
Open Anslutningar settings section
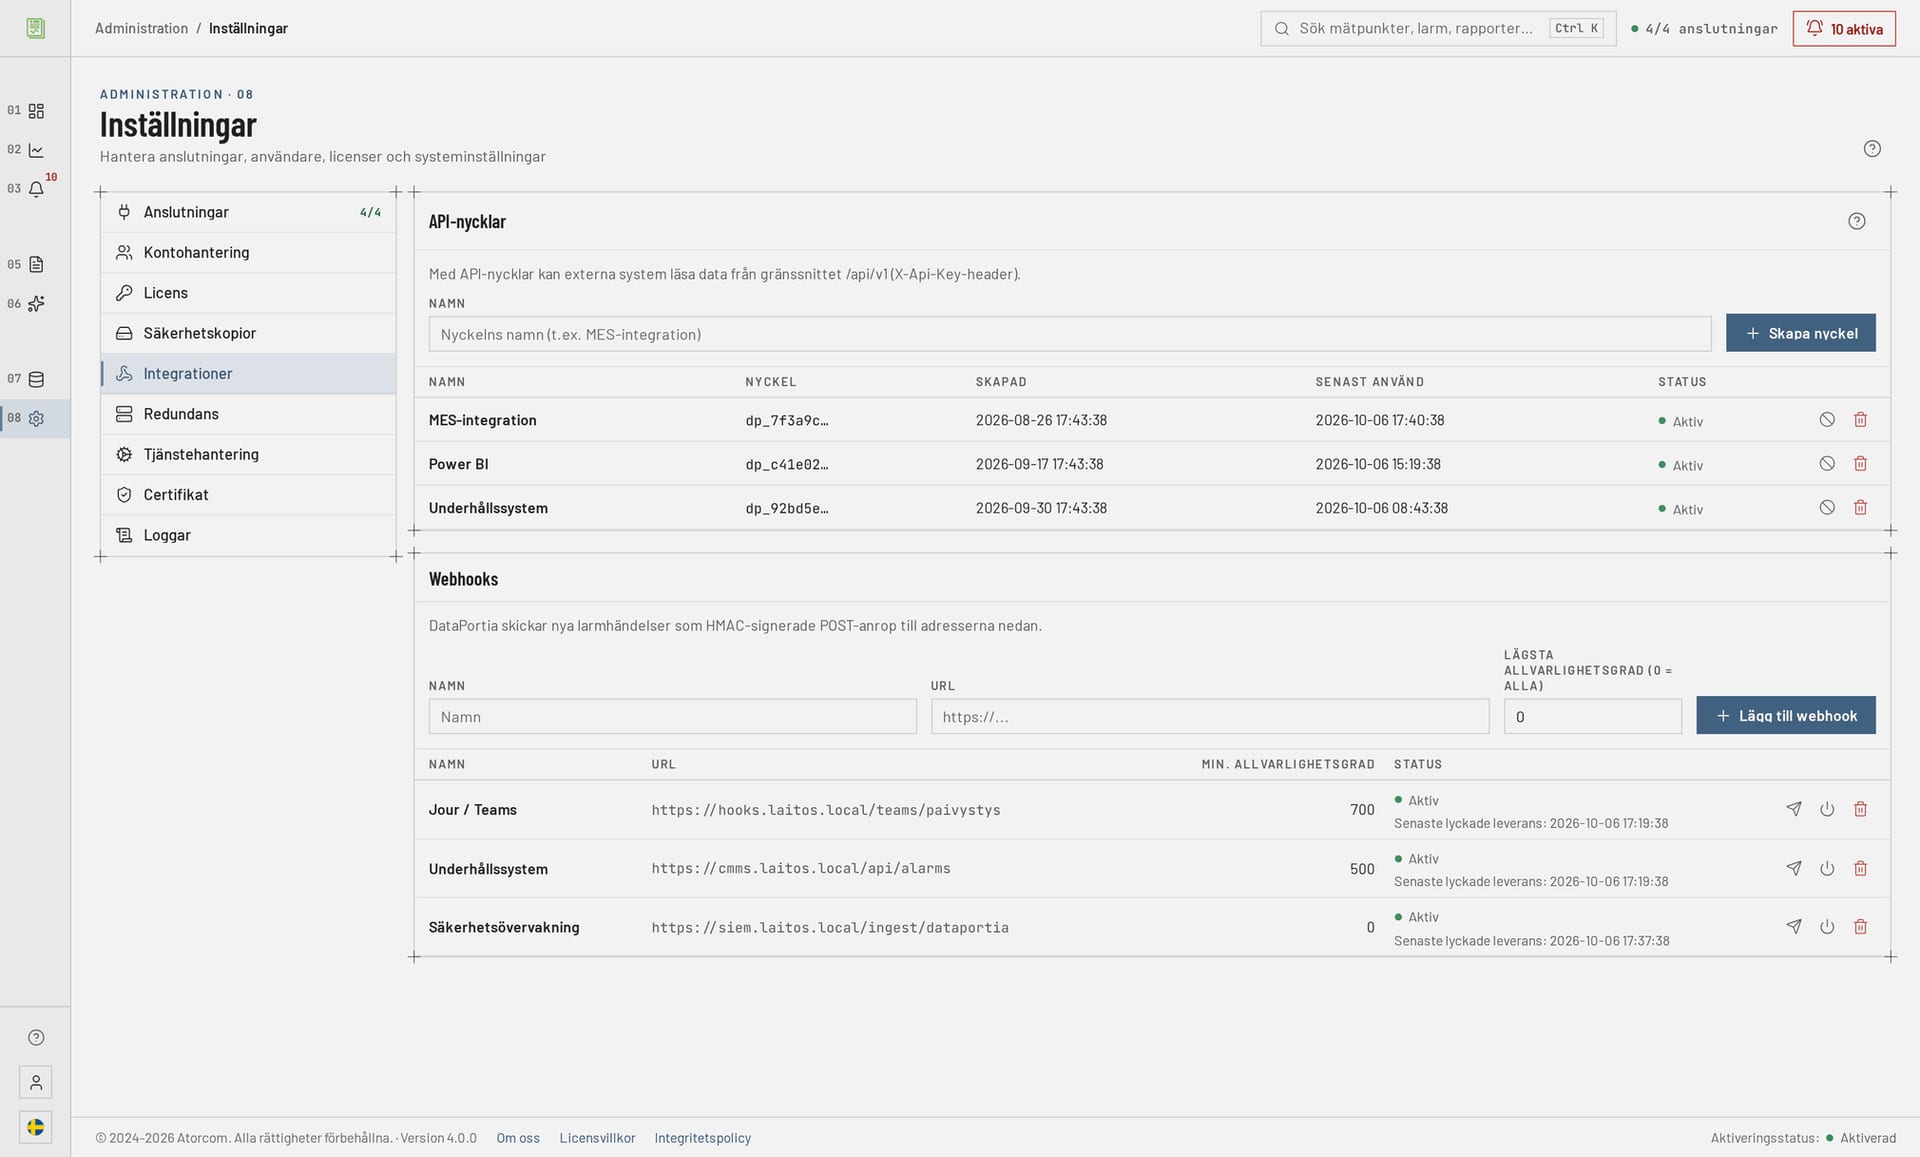[248, 212]
